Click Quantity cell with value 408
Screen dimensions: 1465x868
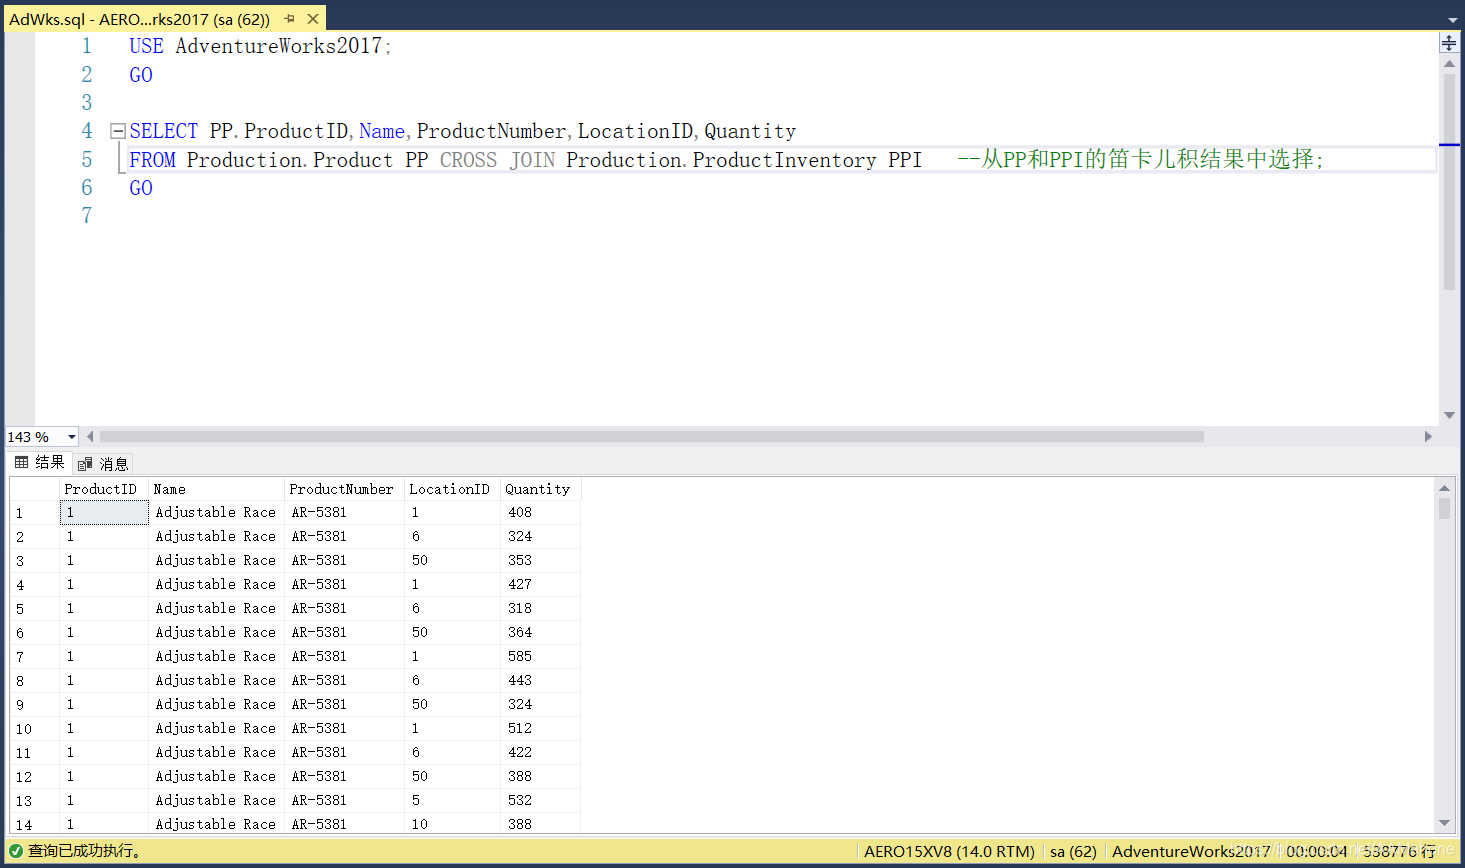[x=540, y=513]
